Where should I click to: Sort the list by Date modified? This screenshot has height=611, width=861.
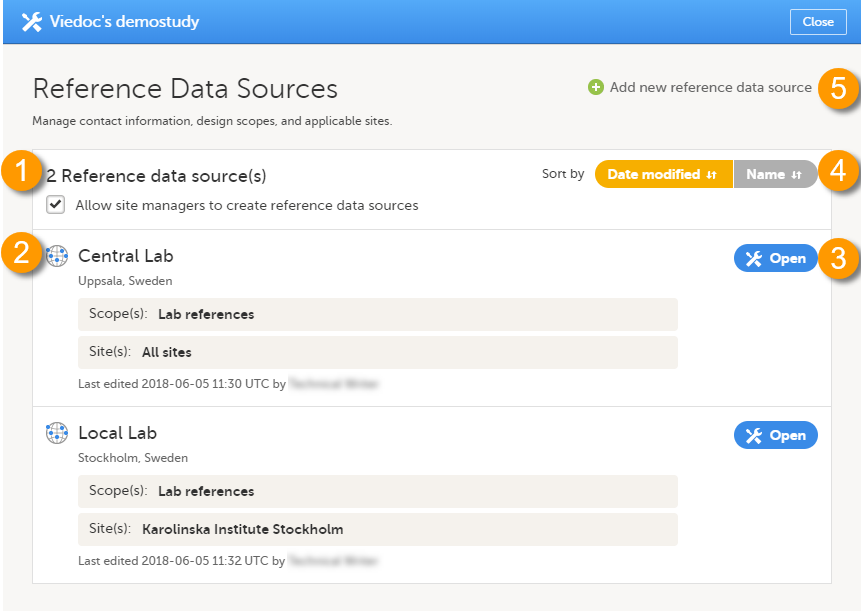pyautogui.click(x=663, y=174)
